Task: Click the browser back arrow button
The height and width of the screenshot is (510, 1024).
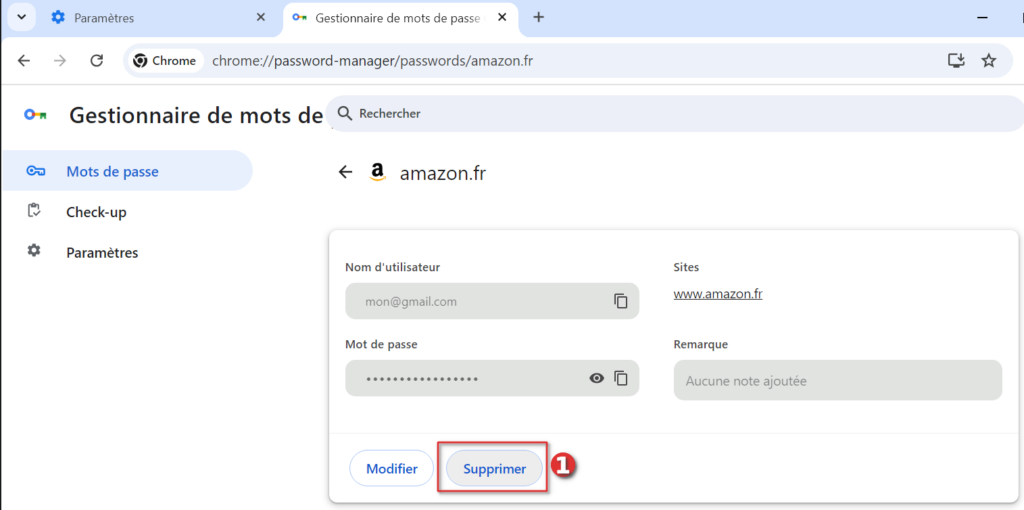Action: (x=24, y=61)
